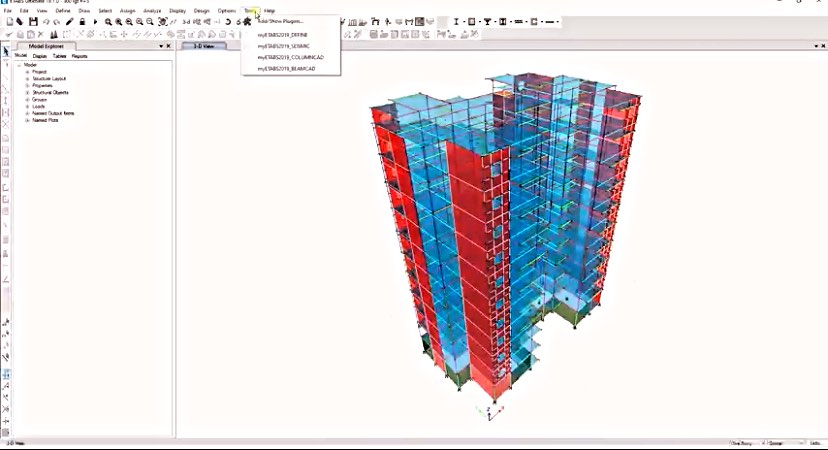This screenshot has height=450, width=828.
Task: Expand the Structure Layout tree node
Action: (x=27, y=78)
